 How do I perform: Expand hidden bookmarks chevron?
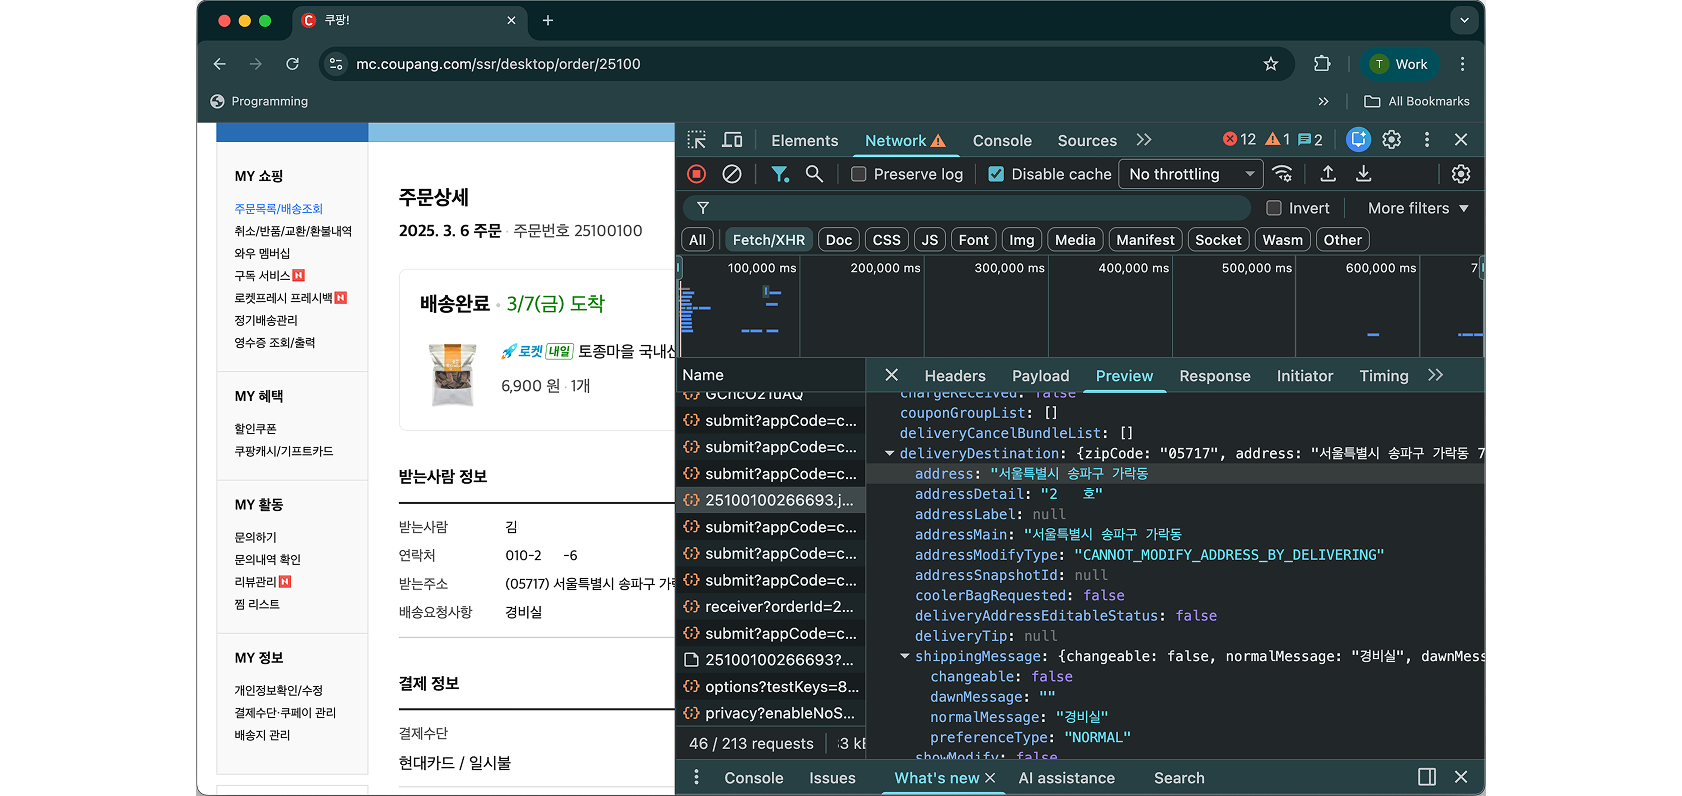pyautogui.click(x=1323, y=101)
